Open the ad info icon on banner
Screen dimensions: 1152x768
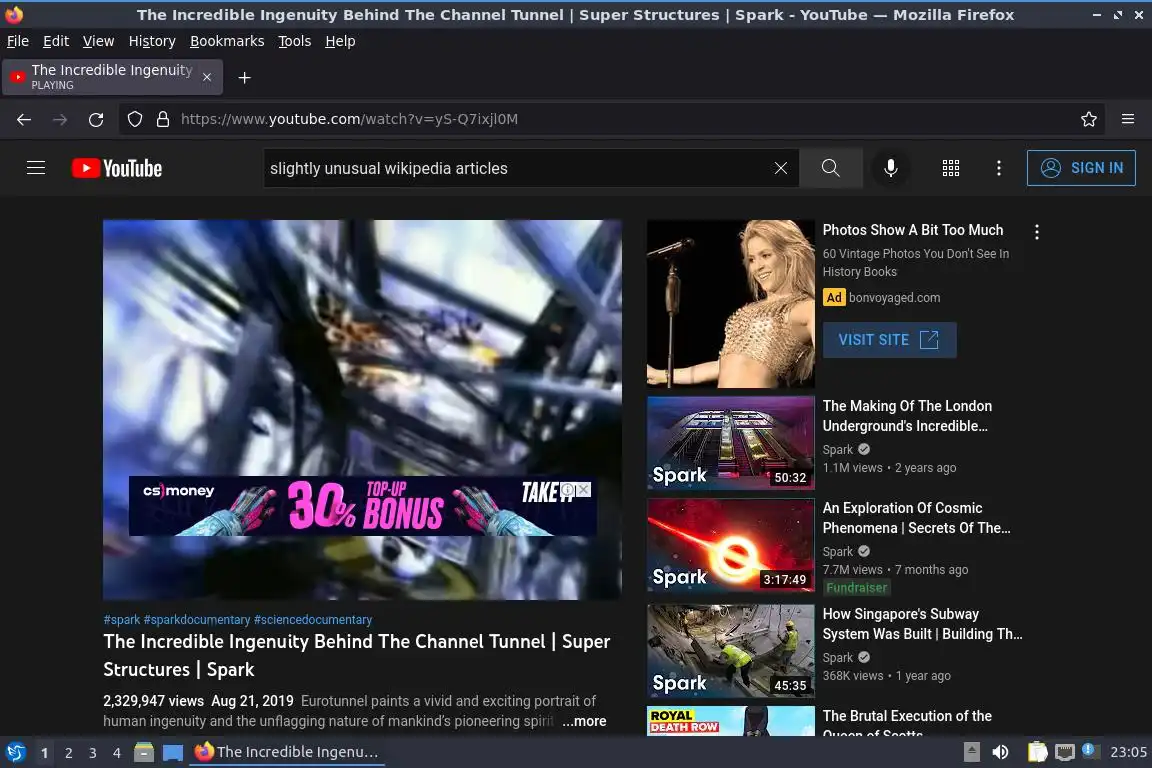(567, 489)
